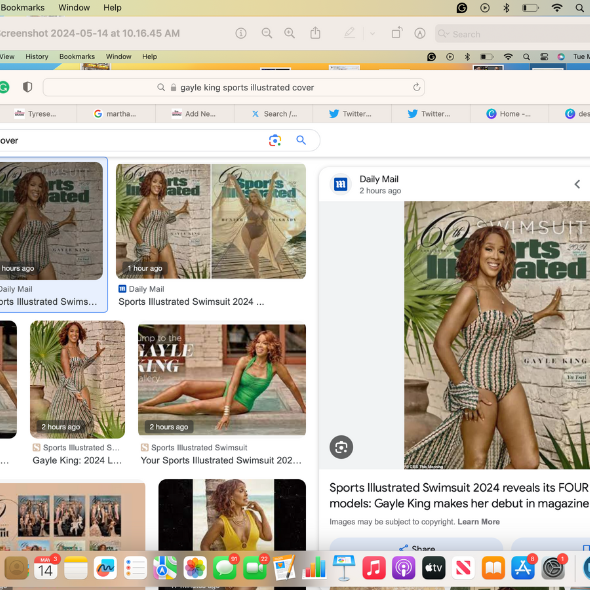Screen dimensions: 590x590
Task: Switch to the martha... Google tab
Action: coord(116,114)
